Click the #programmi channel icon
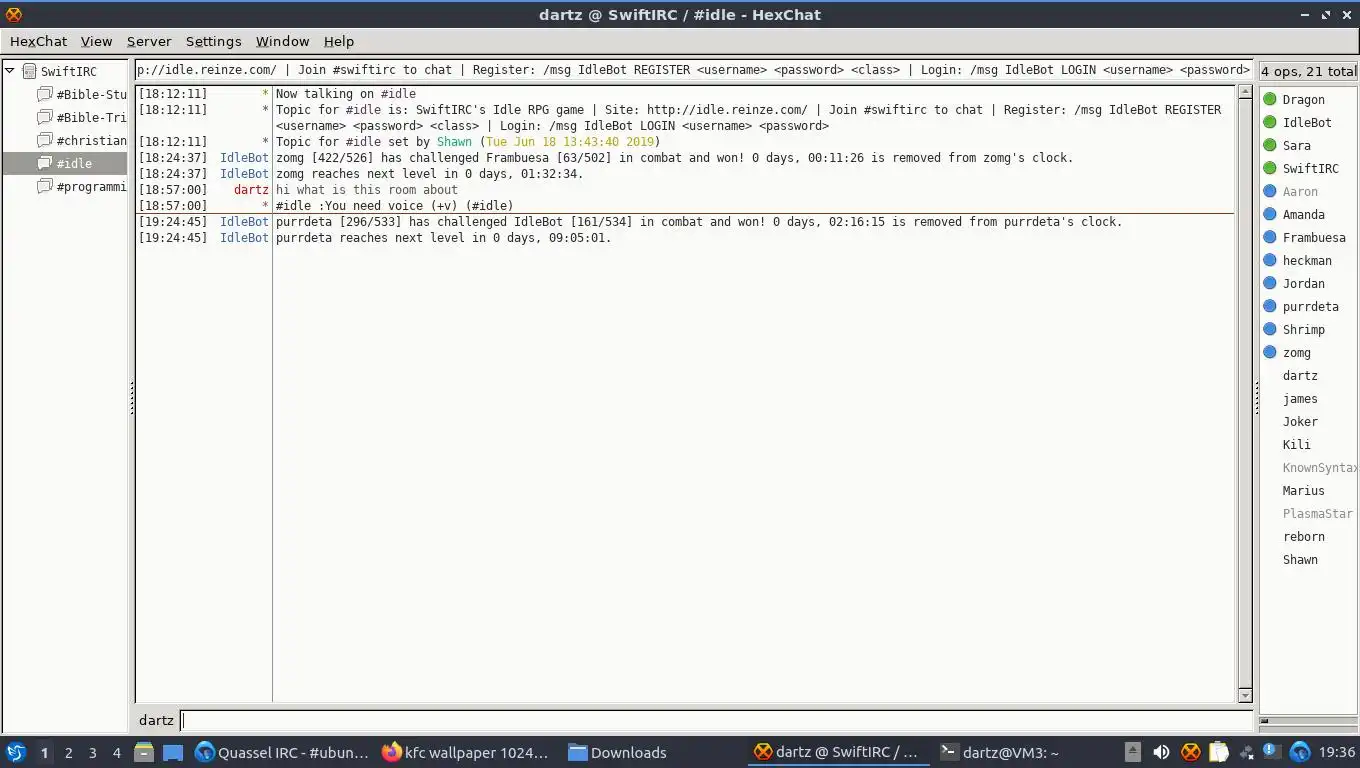 (45, 186)
